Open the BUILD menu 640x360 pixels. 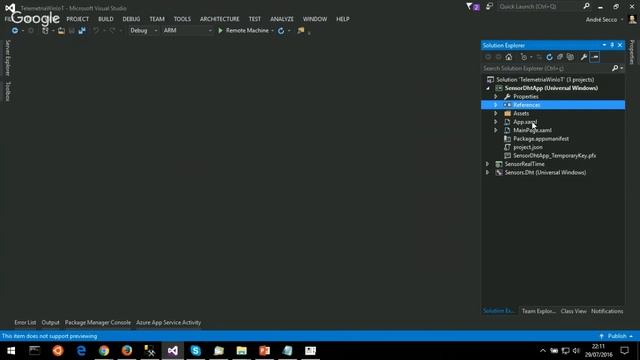[x=106, y=19]
